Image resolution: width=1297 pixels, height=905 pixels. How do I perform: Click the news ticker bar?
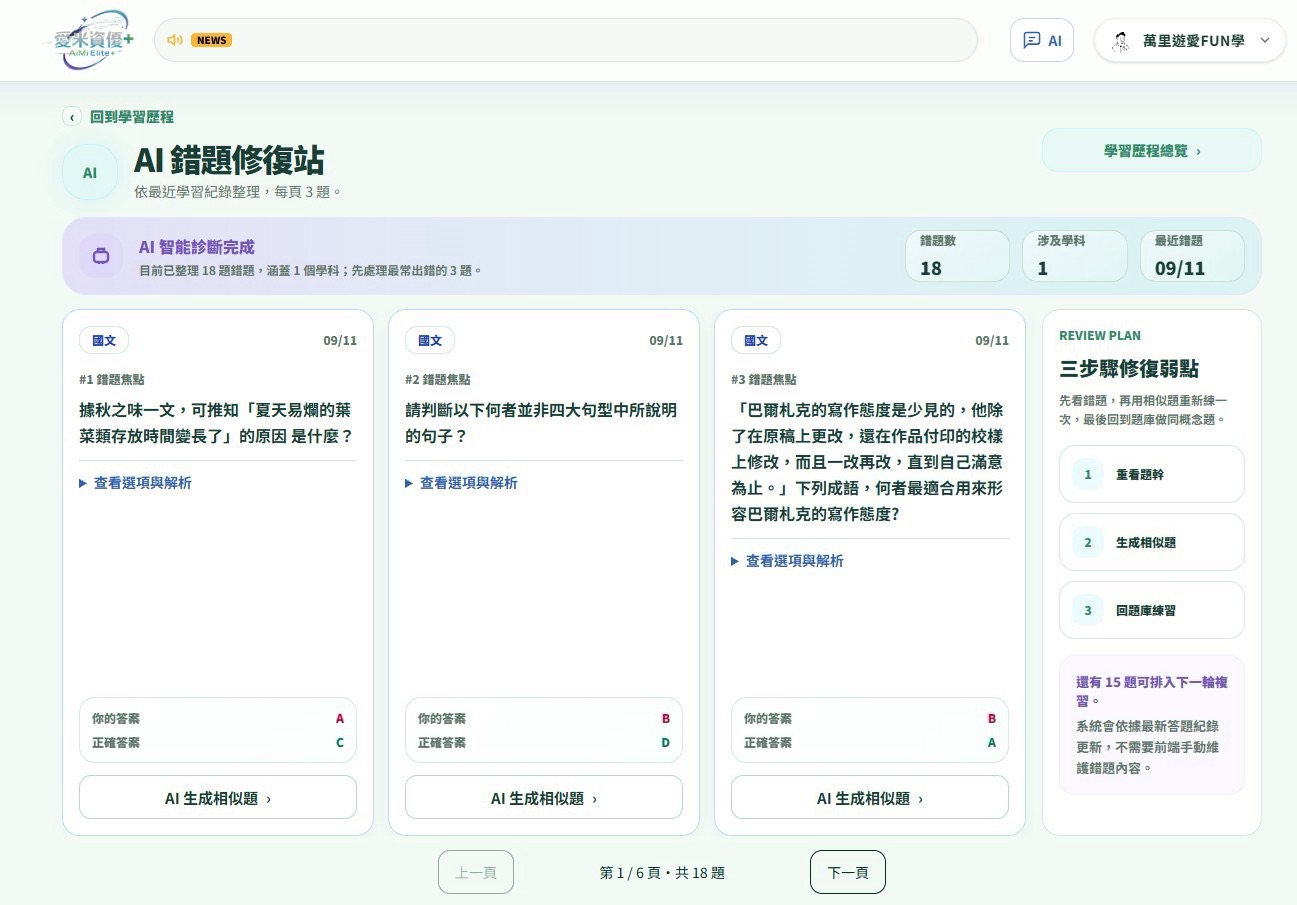tap(566, 40)
